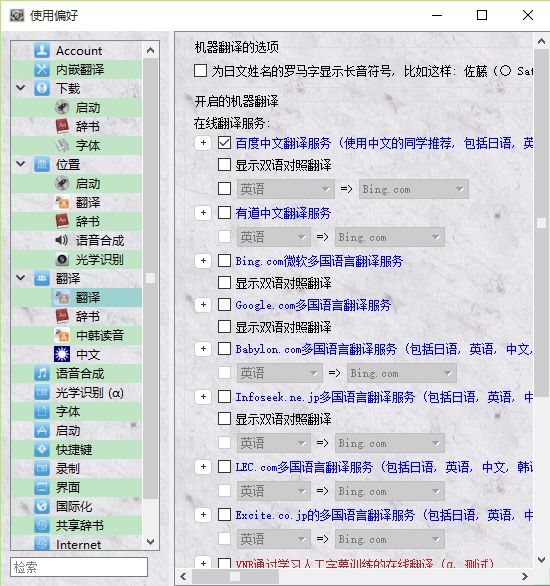
Task: Click the 辞书 book icon under 位置
Action: coord(62,221)
